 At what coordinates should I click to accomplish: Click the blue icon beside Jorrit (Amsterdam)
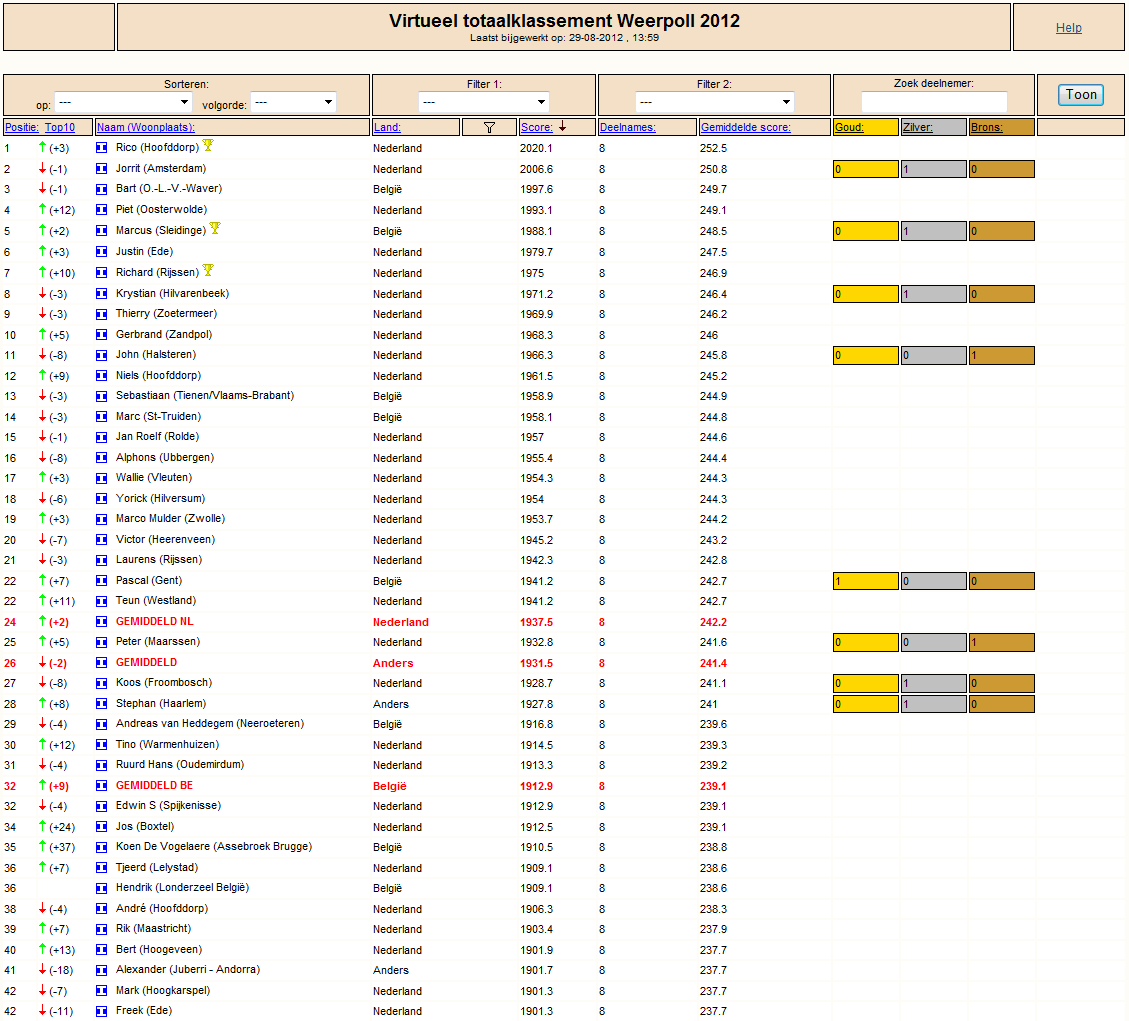(x=102, y=169)
